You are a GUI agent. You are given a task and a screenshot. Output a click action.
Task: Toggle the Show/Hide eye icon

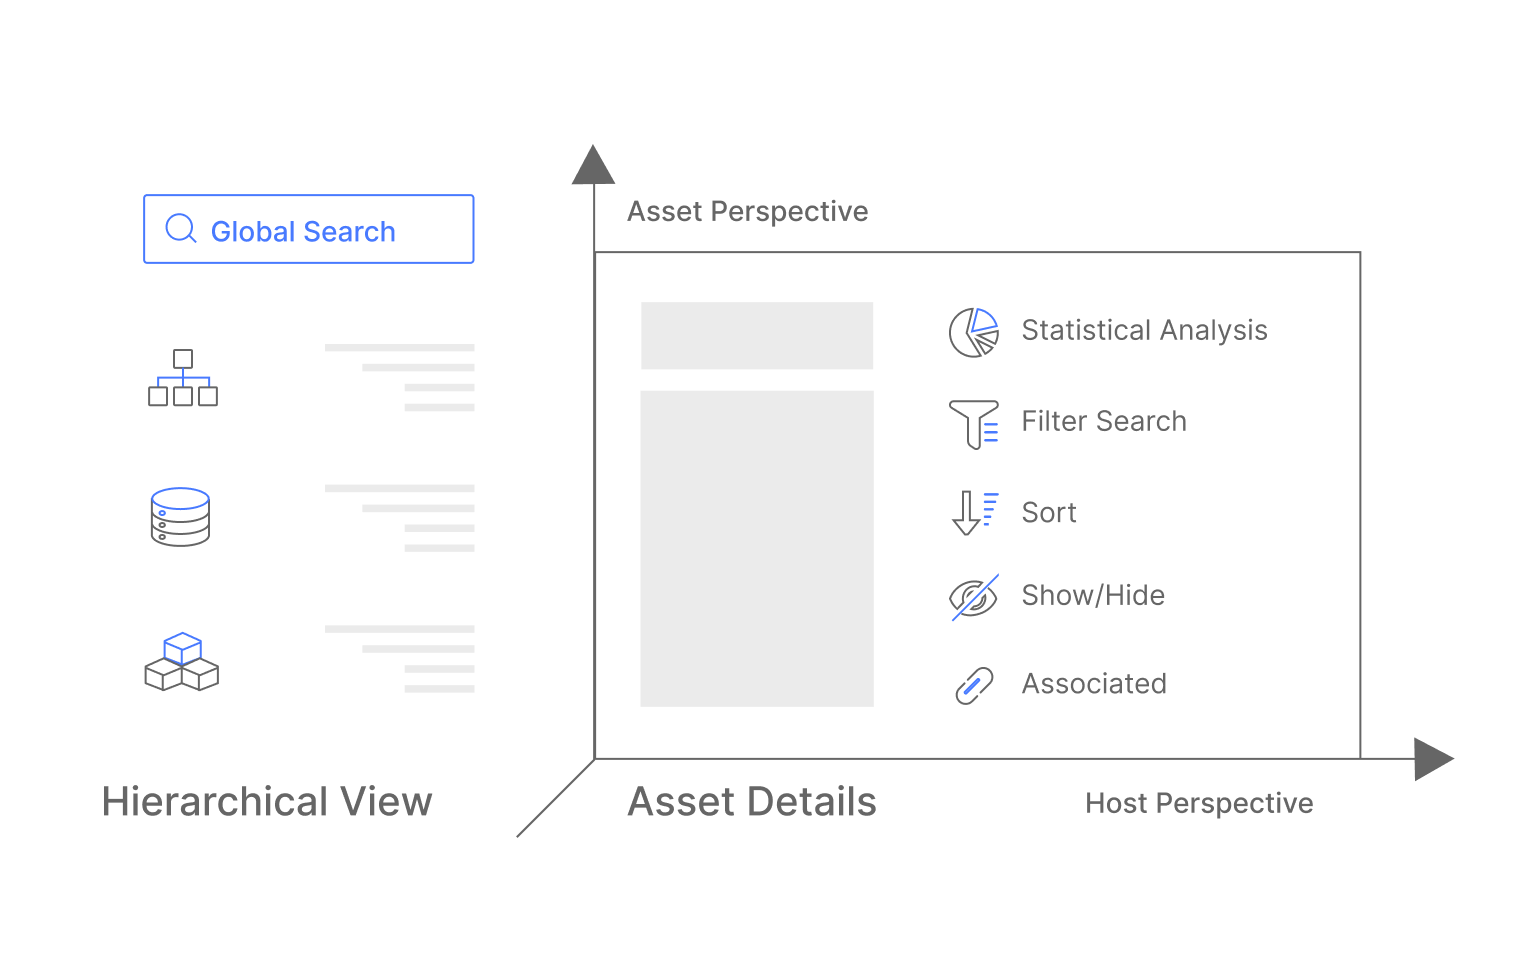point(973,597)
